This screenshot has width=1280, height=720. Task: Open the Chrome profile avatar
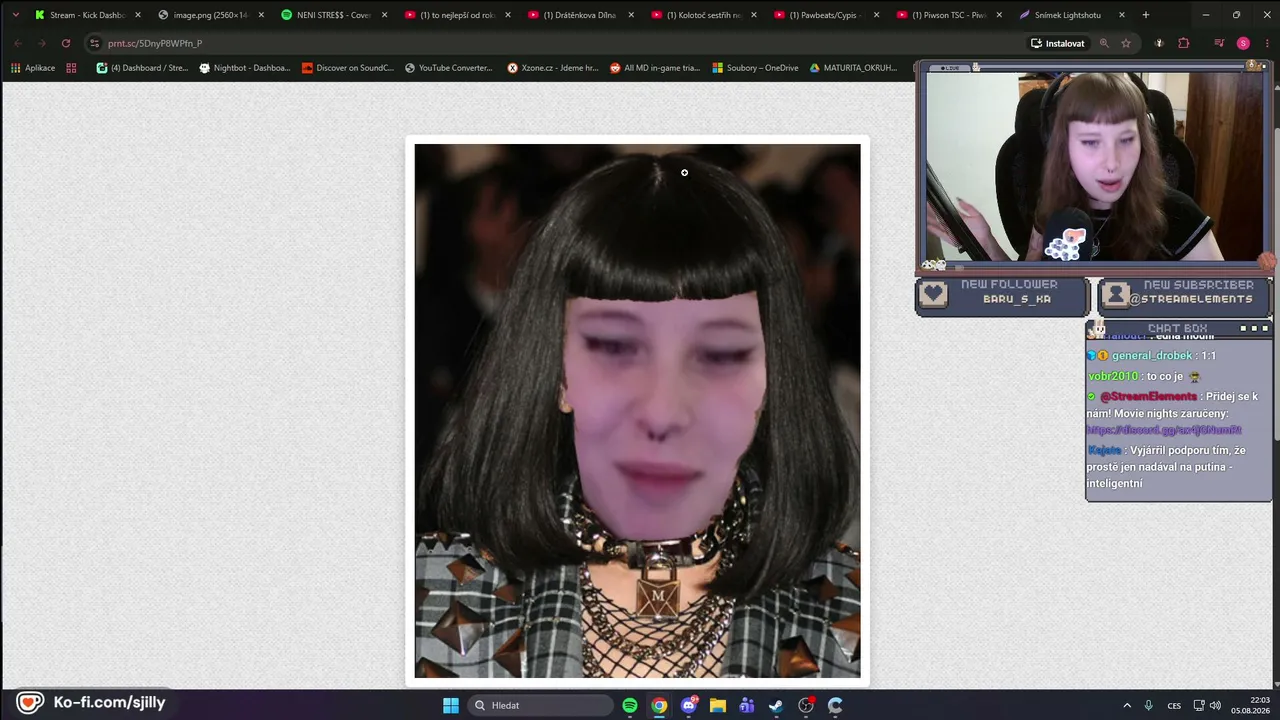(x=1243, y=43)
